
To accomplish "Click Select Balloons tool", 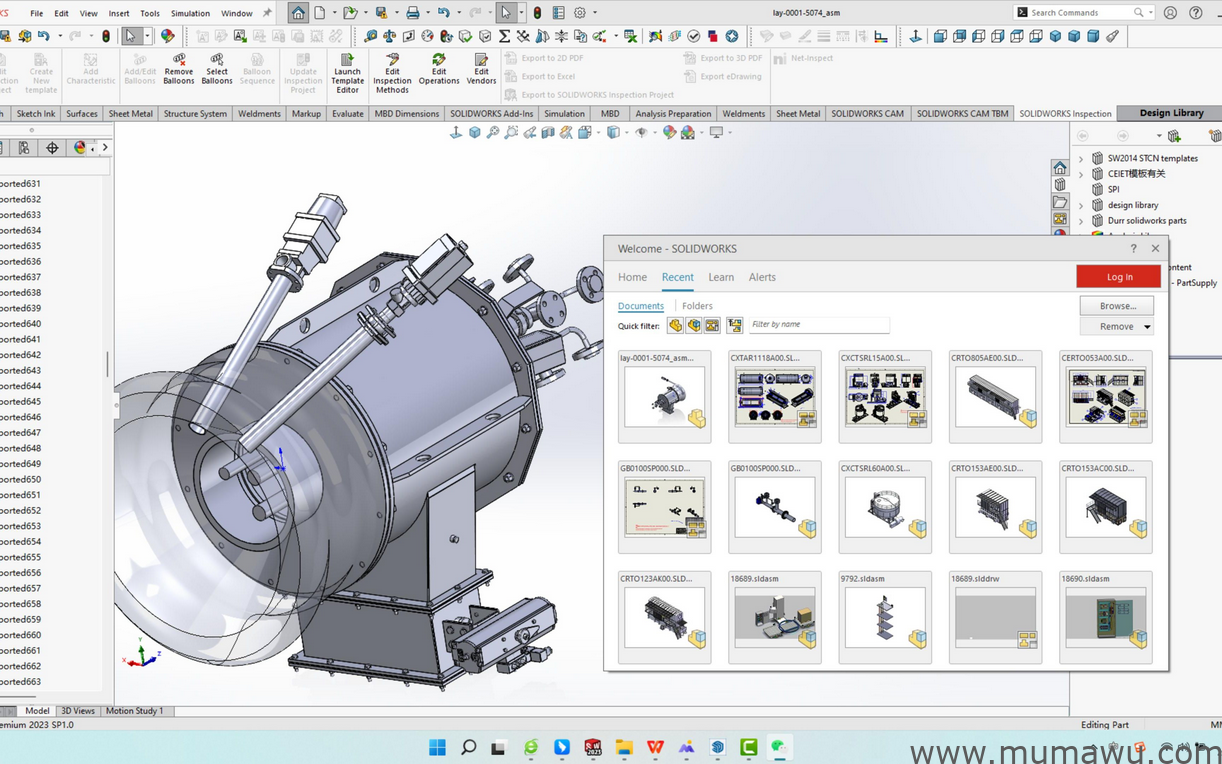I will [x=217, y=70].
